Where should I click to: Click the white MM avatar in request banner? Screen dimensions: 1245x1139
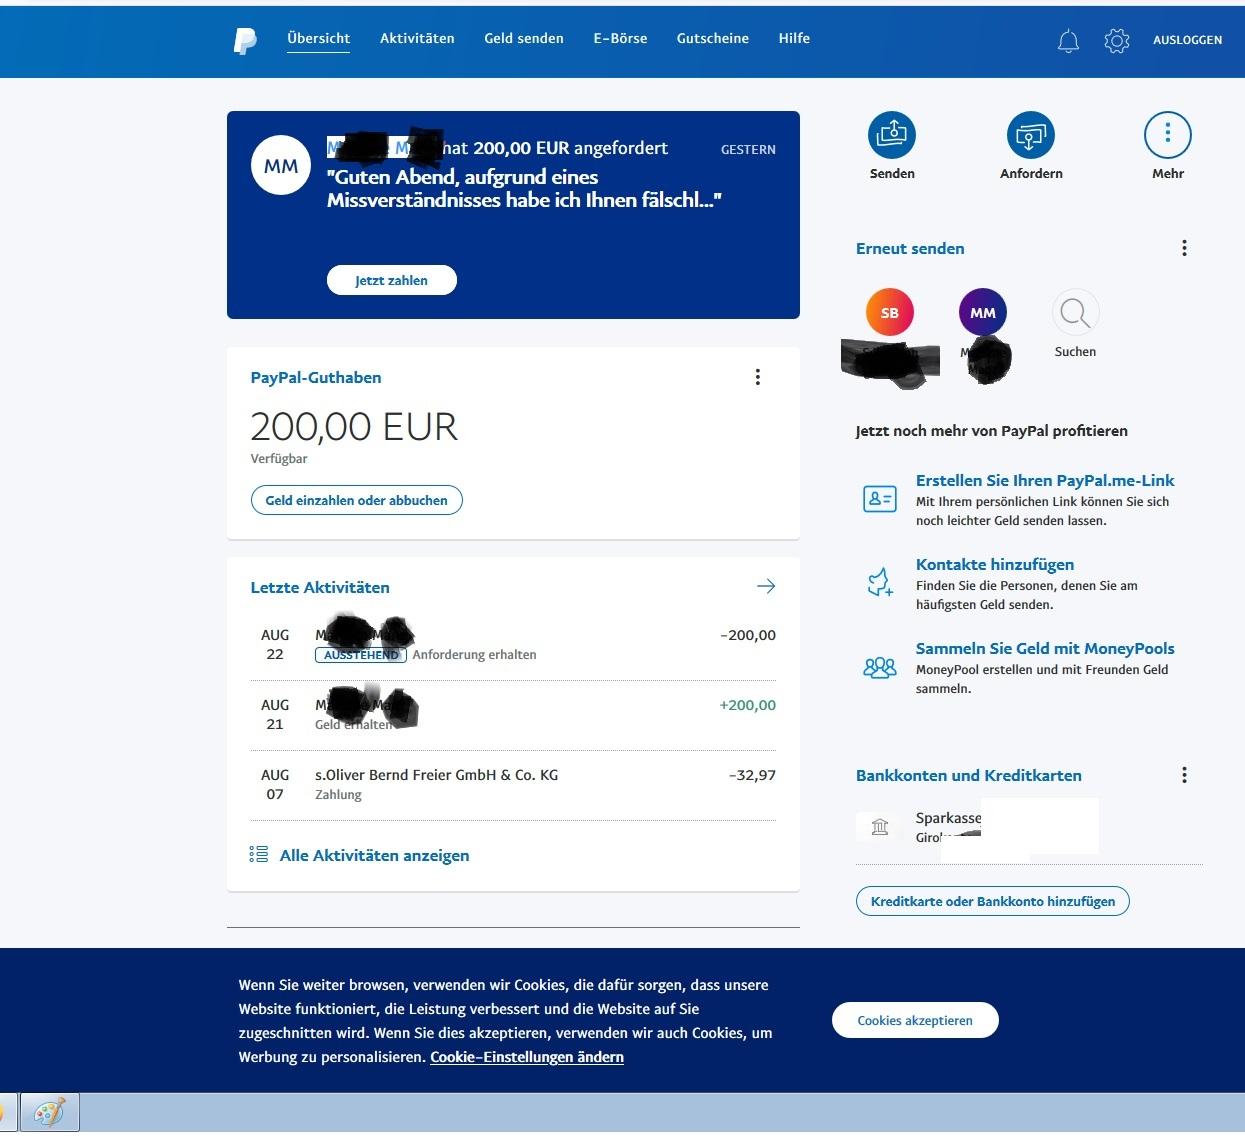tap(281, 166)
